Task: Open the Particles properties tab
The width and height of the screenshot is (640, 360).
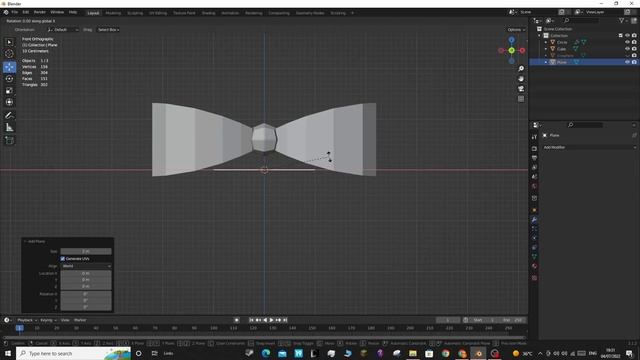Action: point(534,229)
